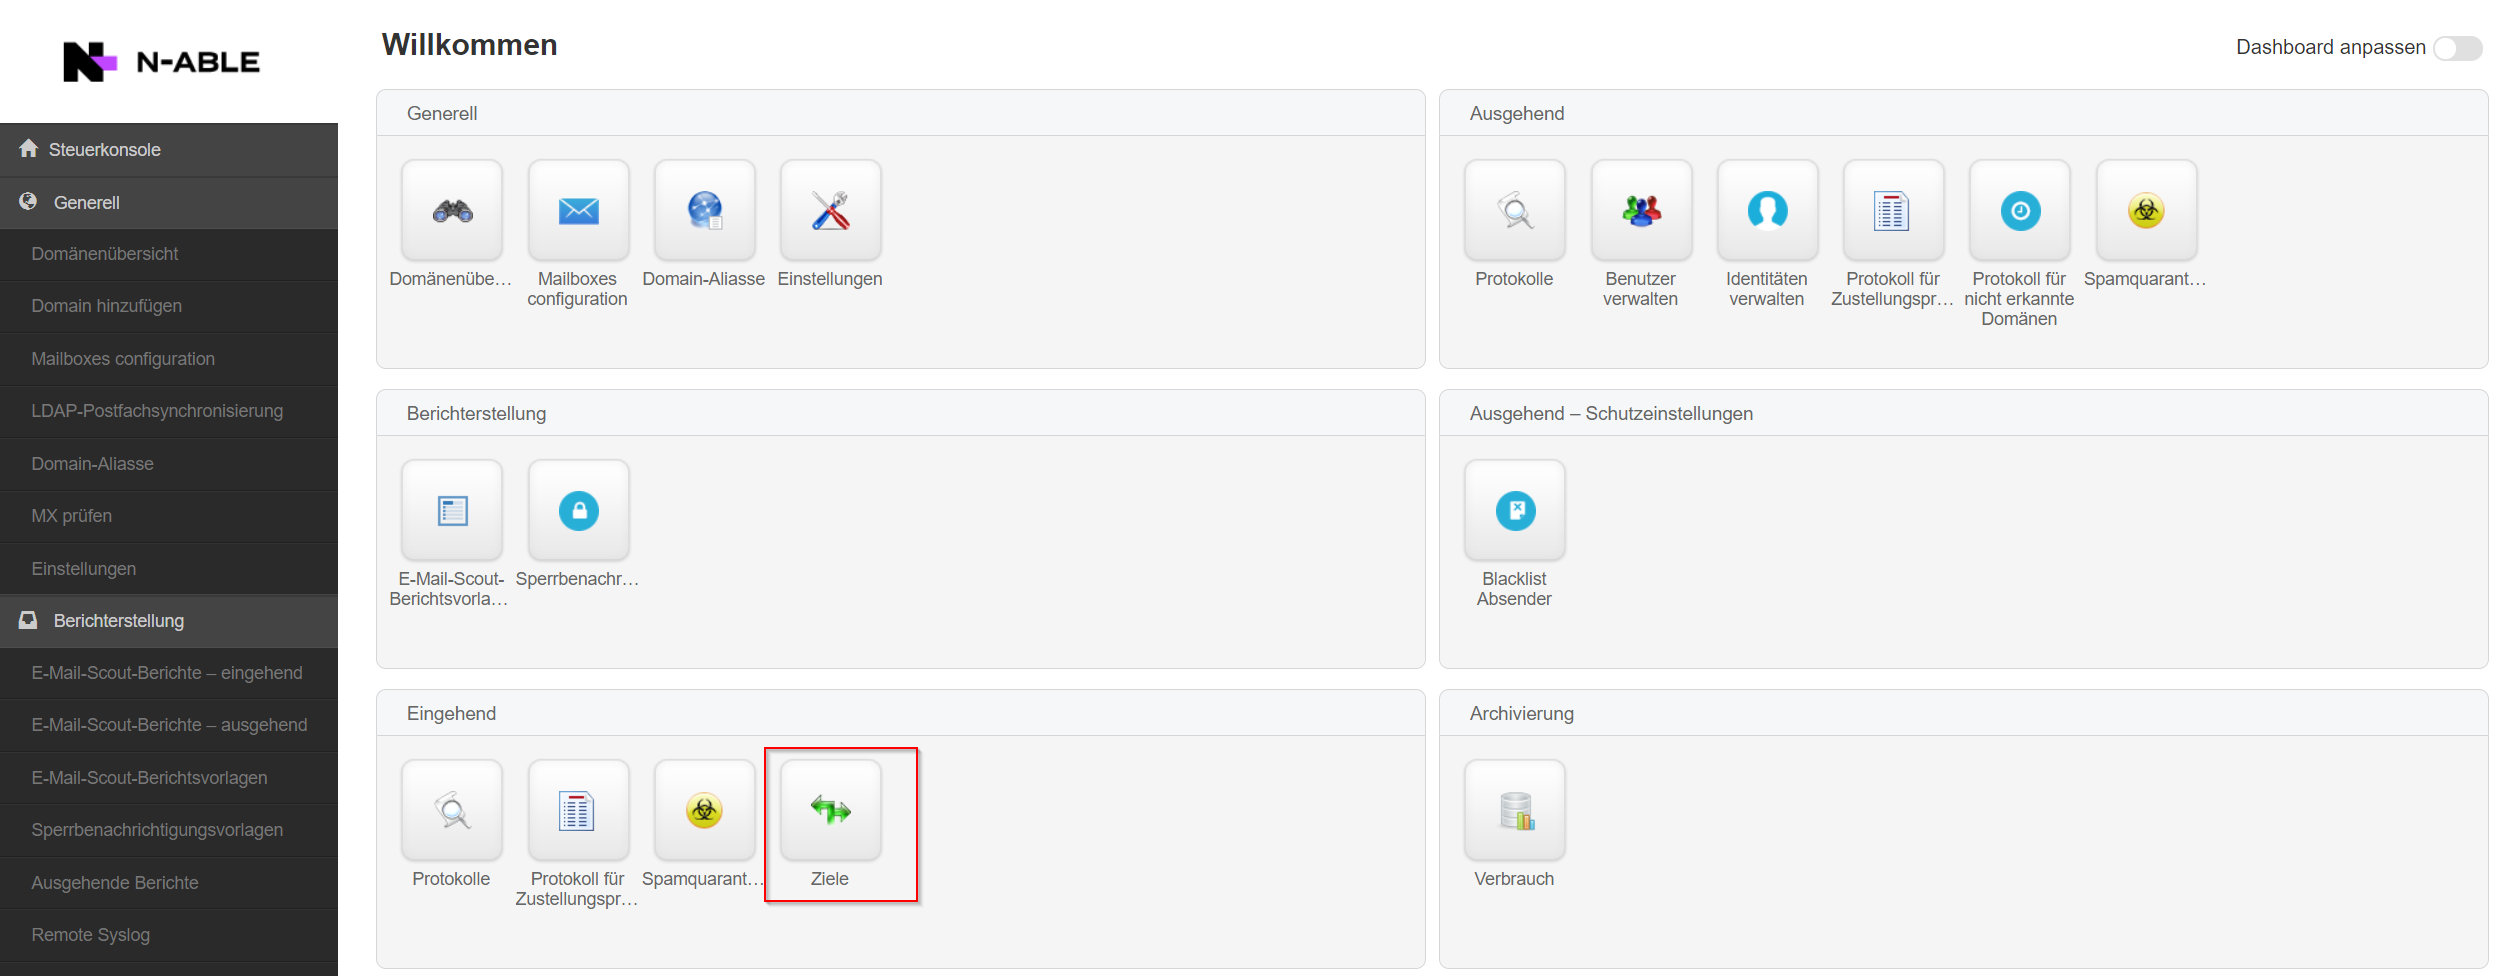Open Remote Syslog sidebar link
Viewport: 2497px width, 976px height.
pos(90,935)
